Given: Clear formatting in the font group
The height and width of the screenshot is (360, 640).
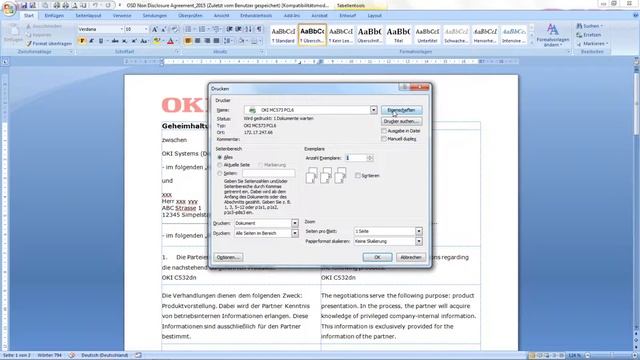Looking at the screenshot, I should [175, 29].
